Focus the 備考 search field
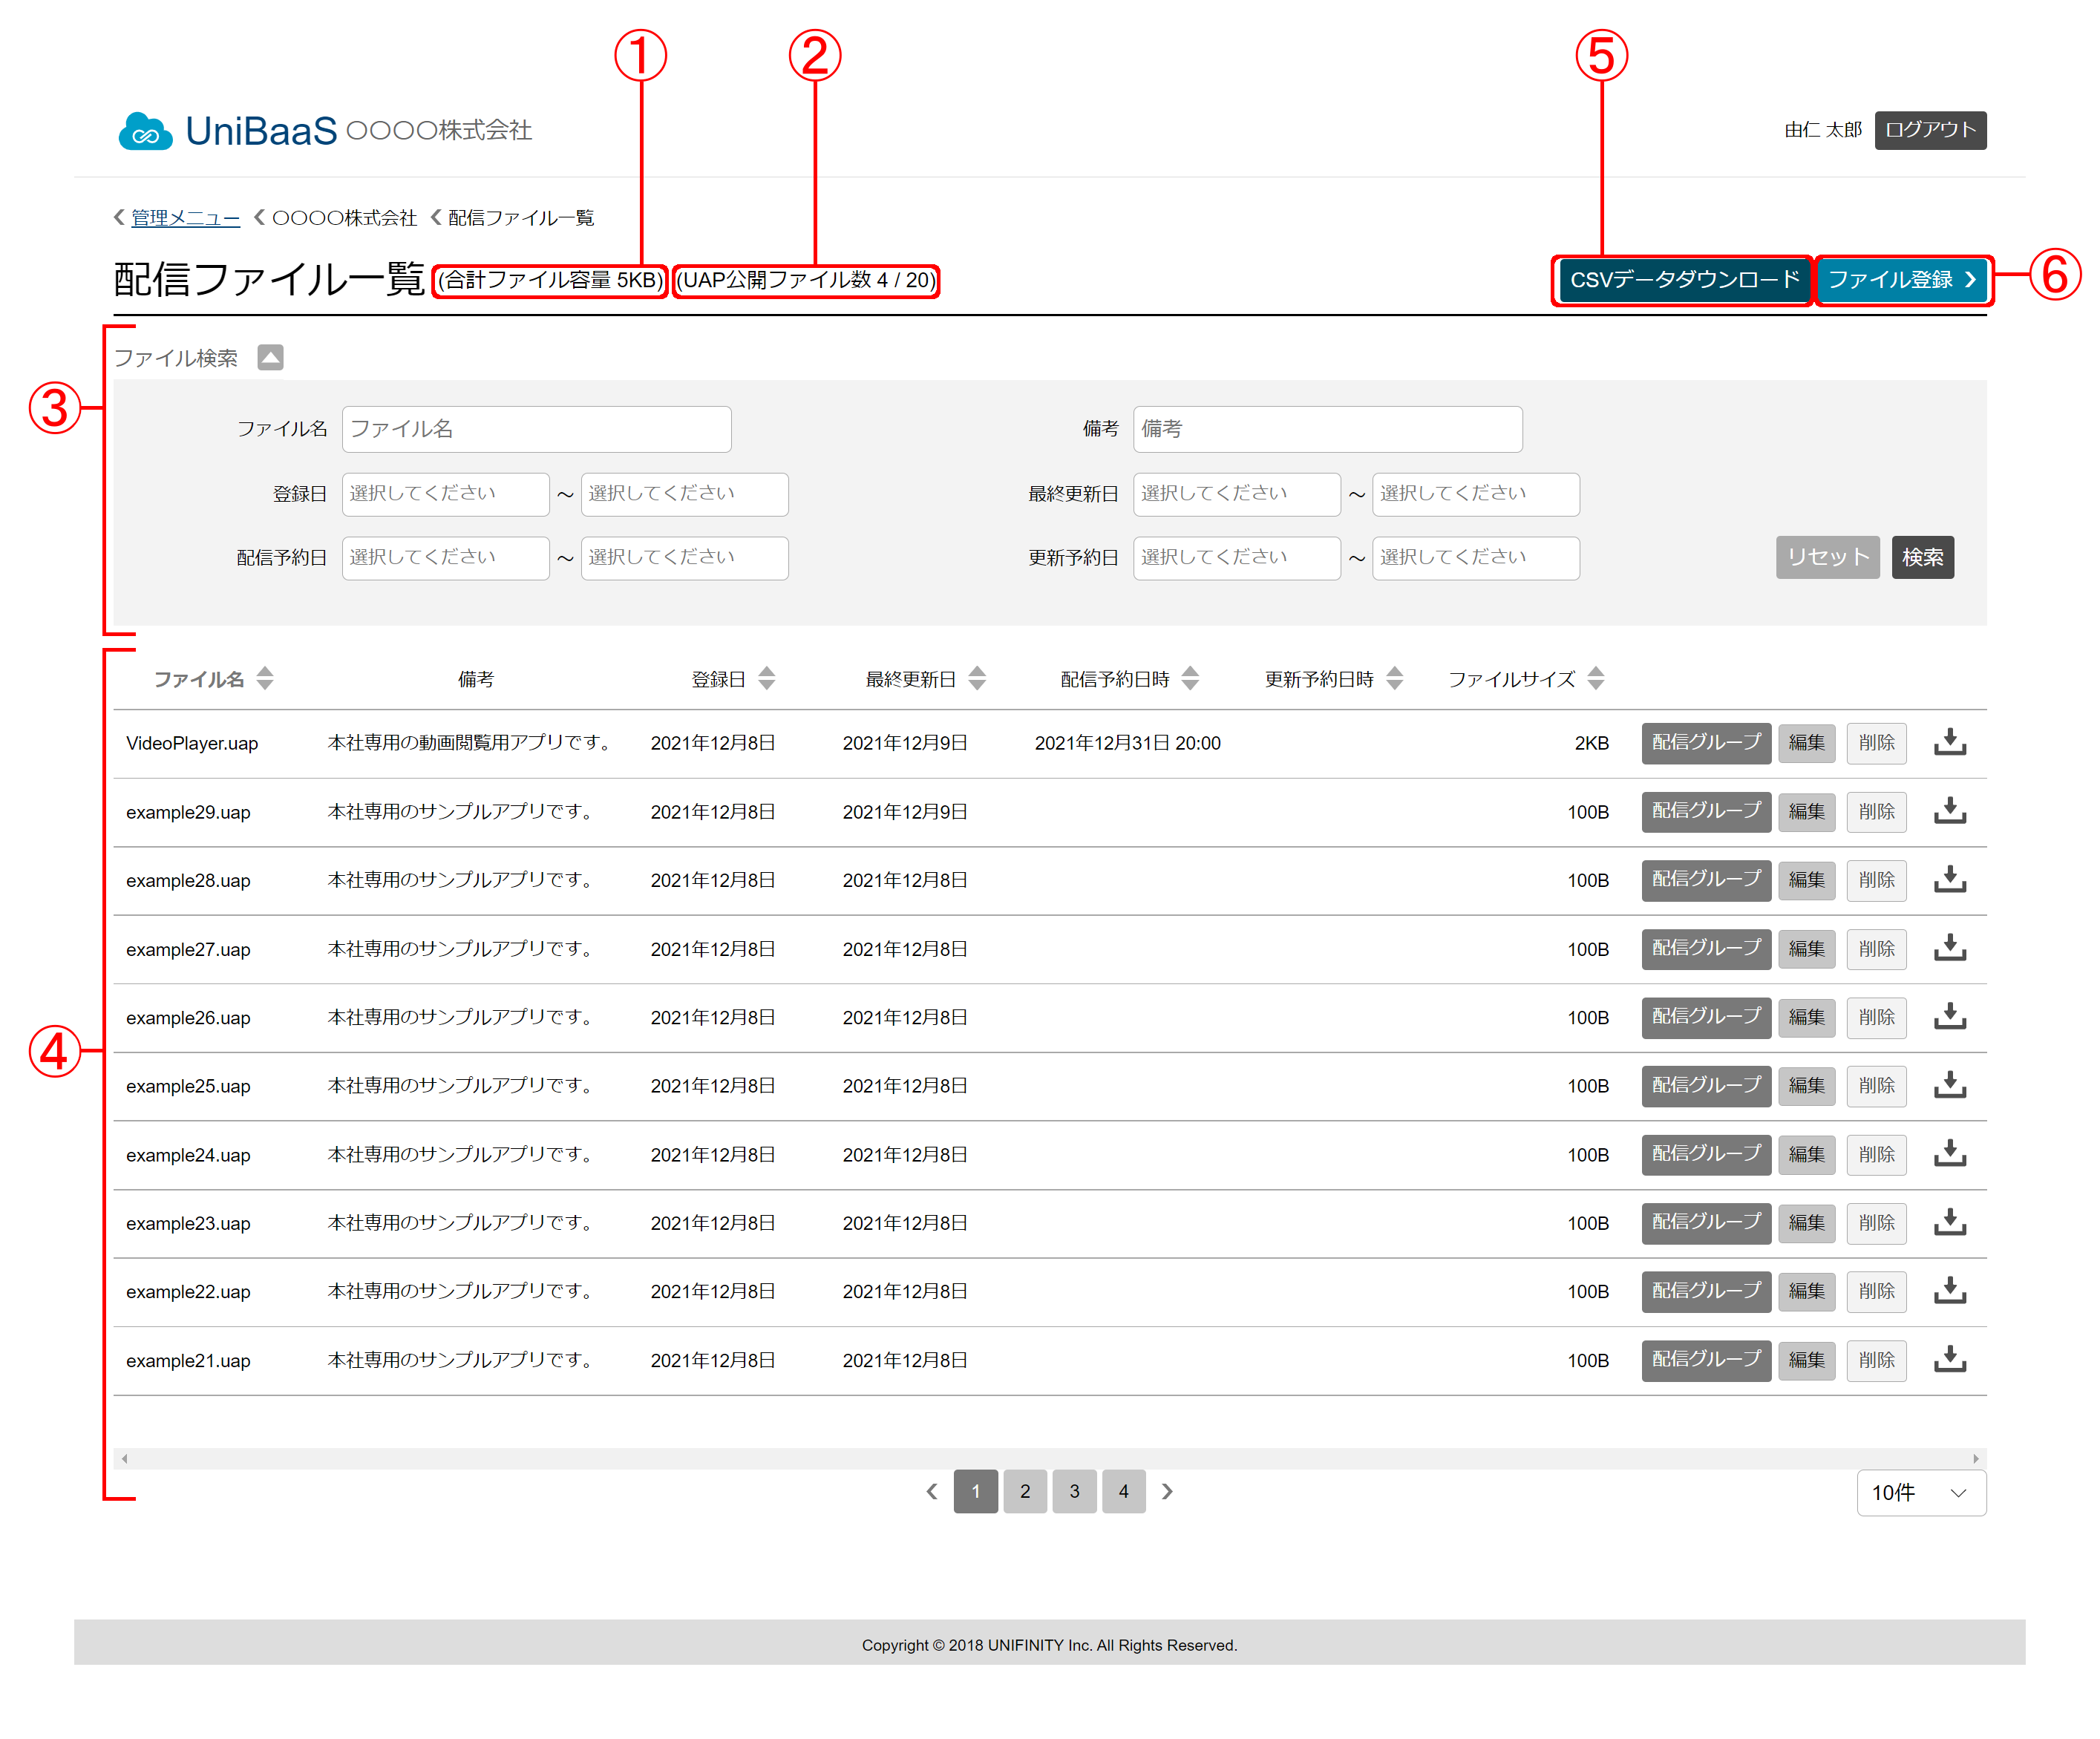Viewport: 2100px width, 1739px height. 1327,429
